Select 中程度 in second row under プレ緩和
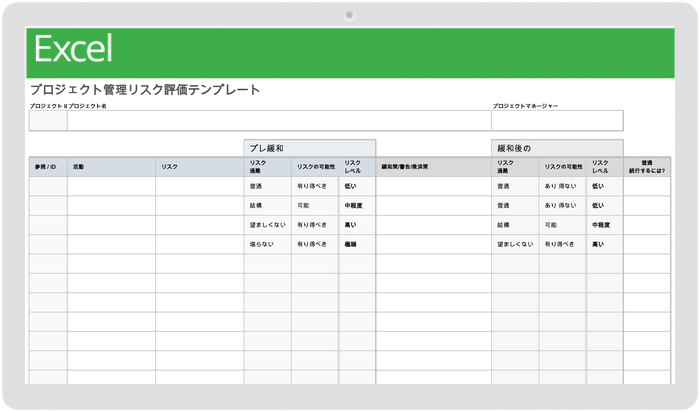 [x=357, y=206]
